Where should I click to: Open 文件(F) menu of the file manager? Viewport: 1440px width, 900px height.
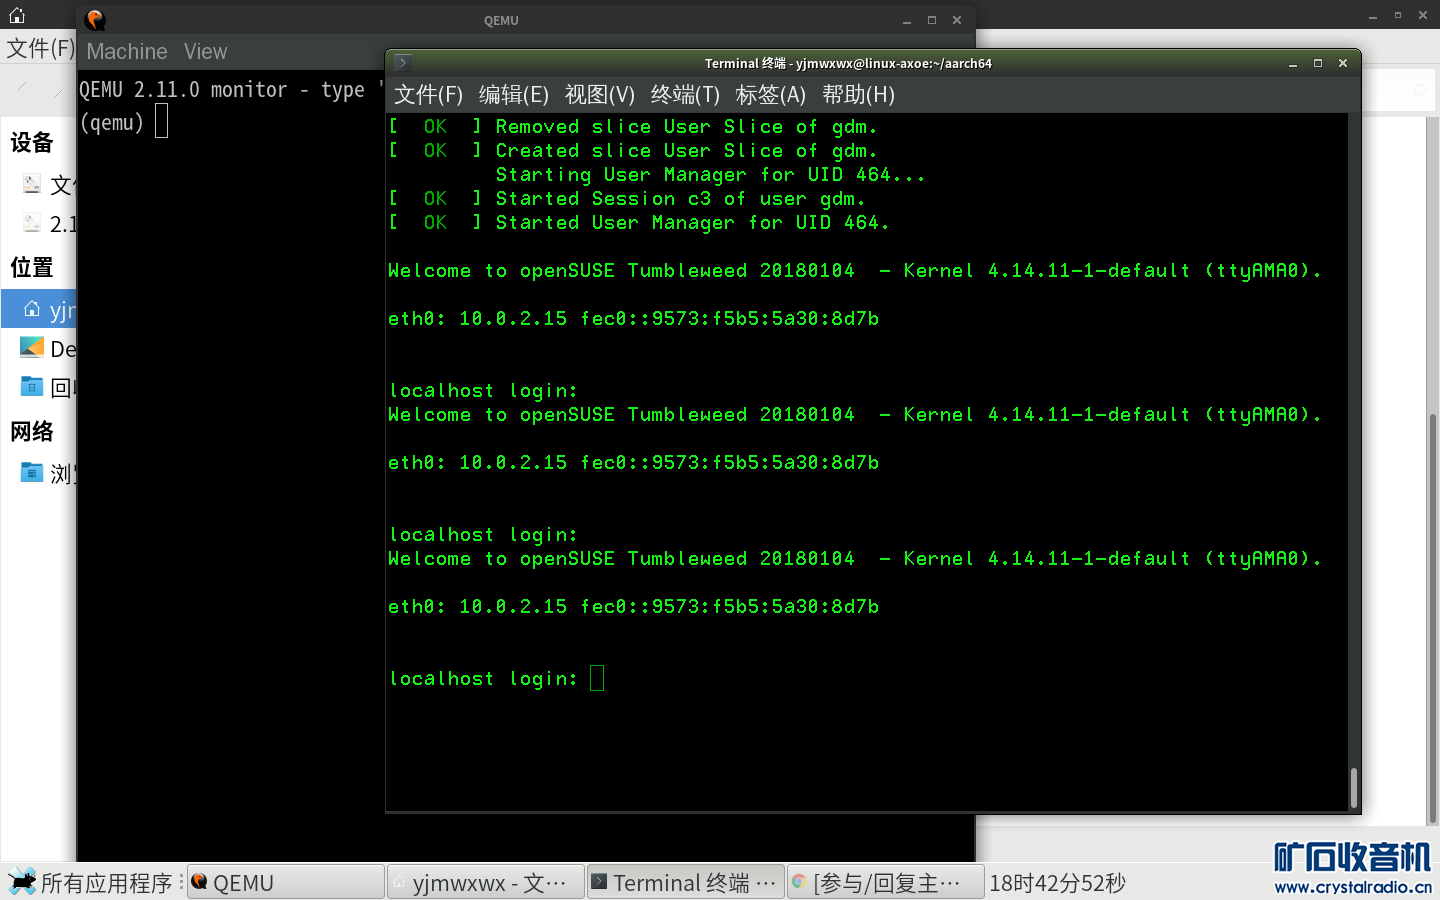(x=40, y=49)
